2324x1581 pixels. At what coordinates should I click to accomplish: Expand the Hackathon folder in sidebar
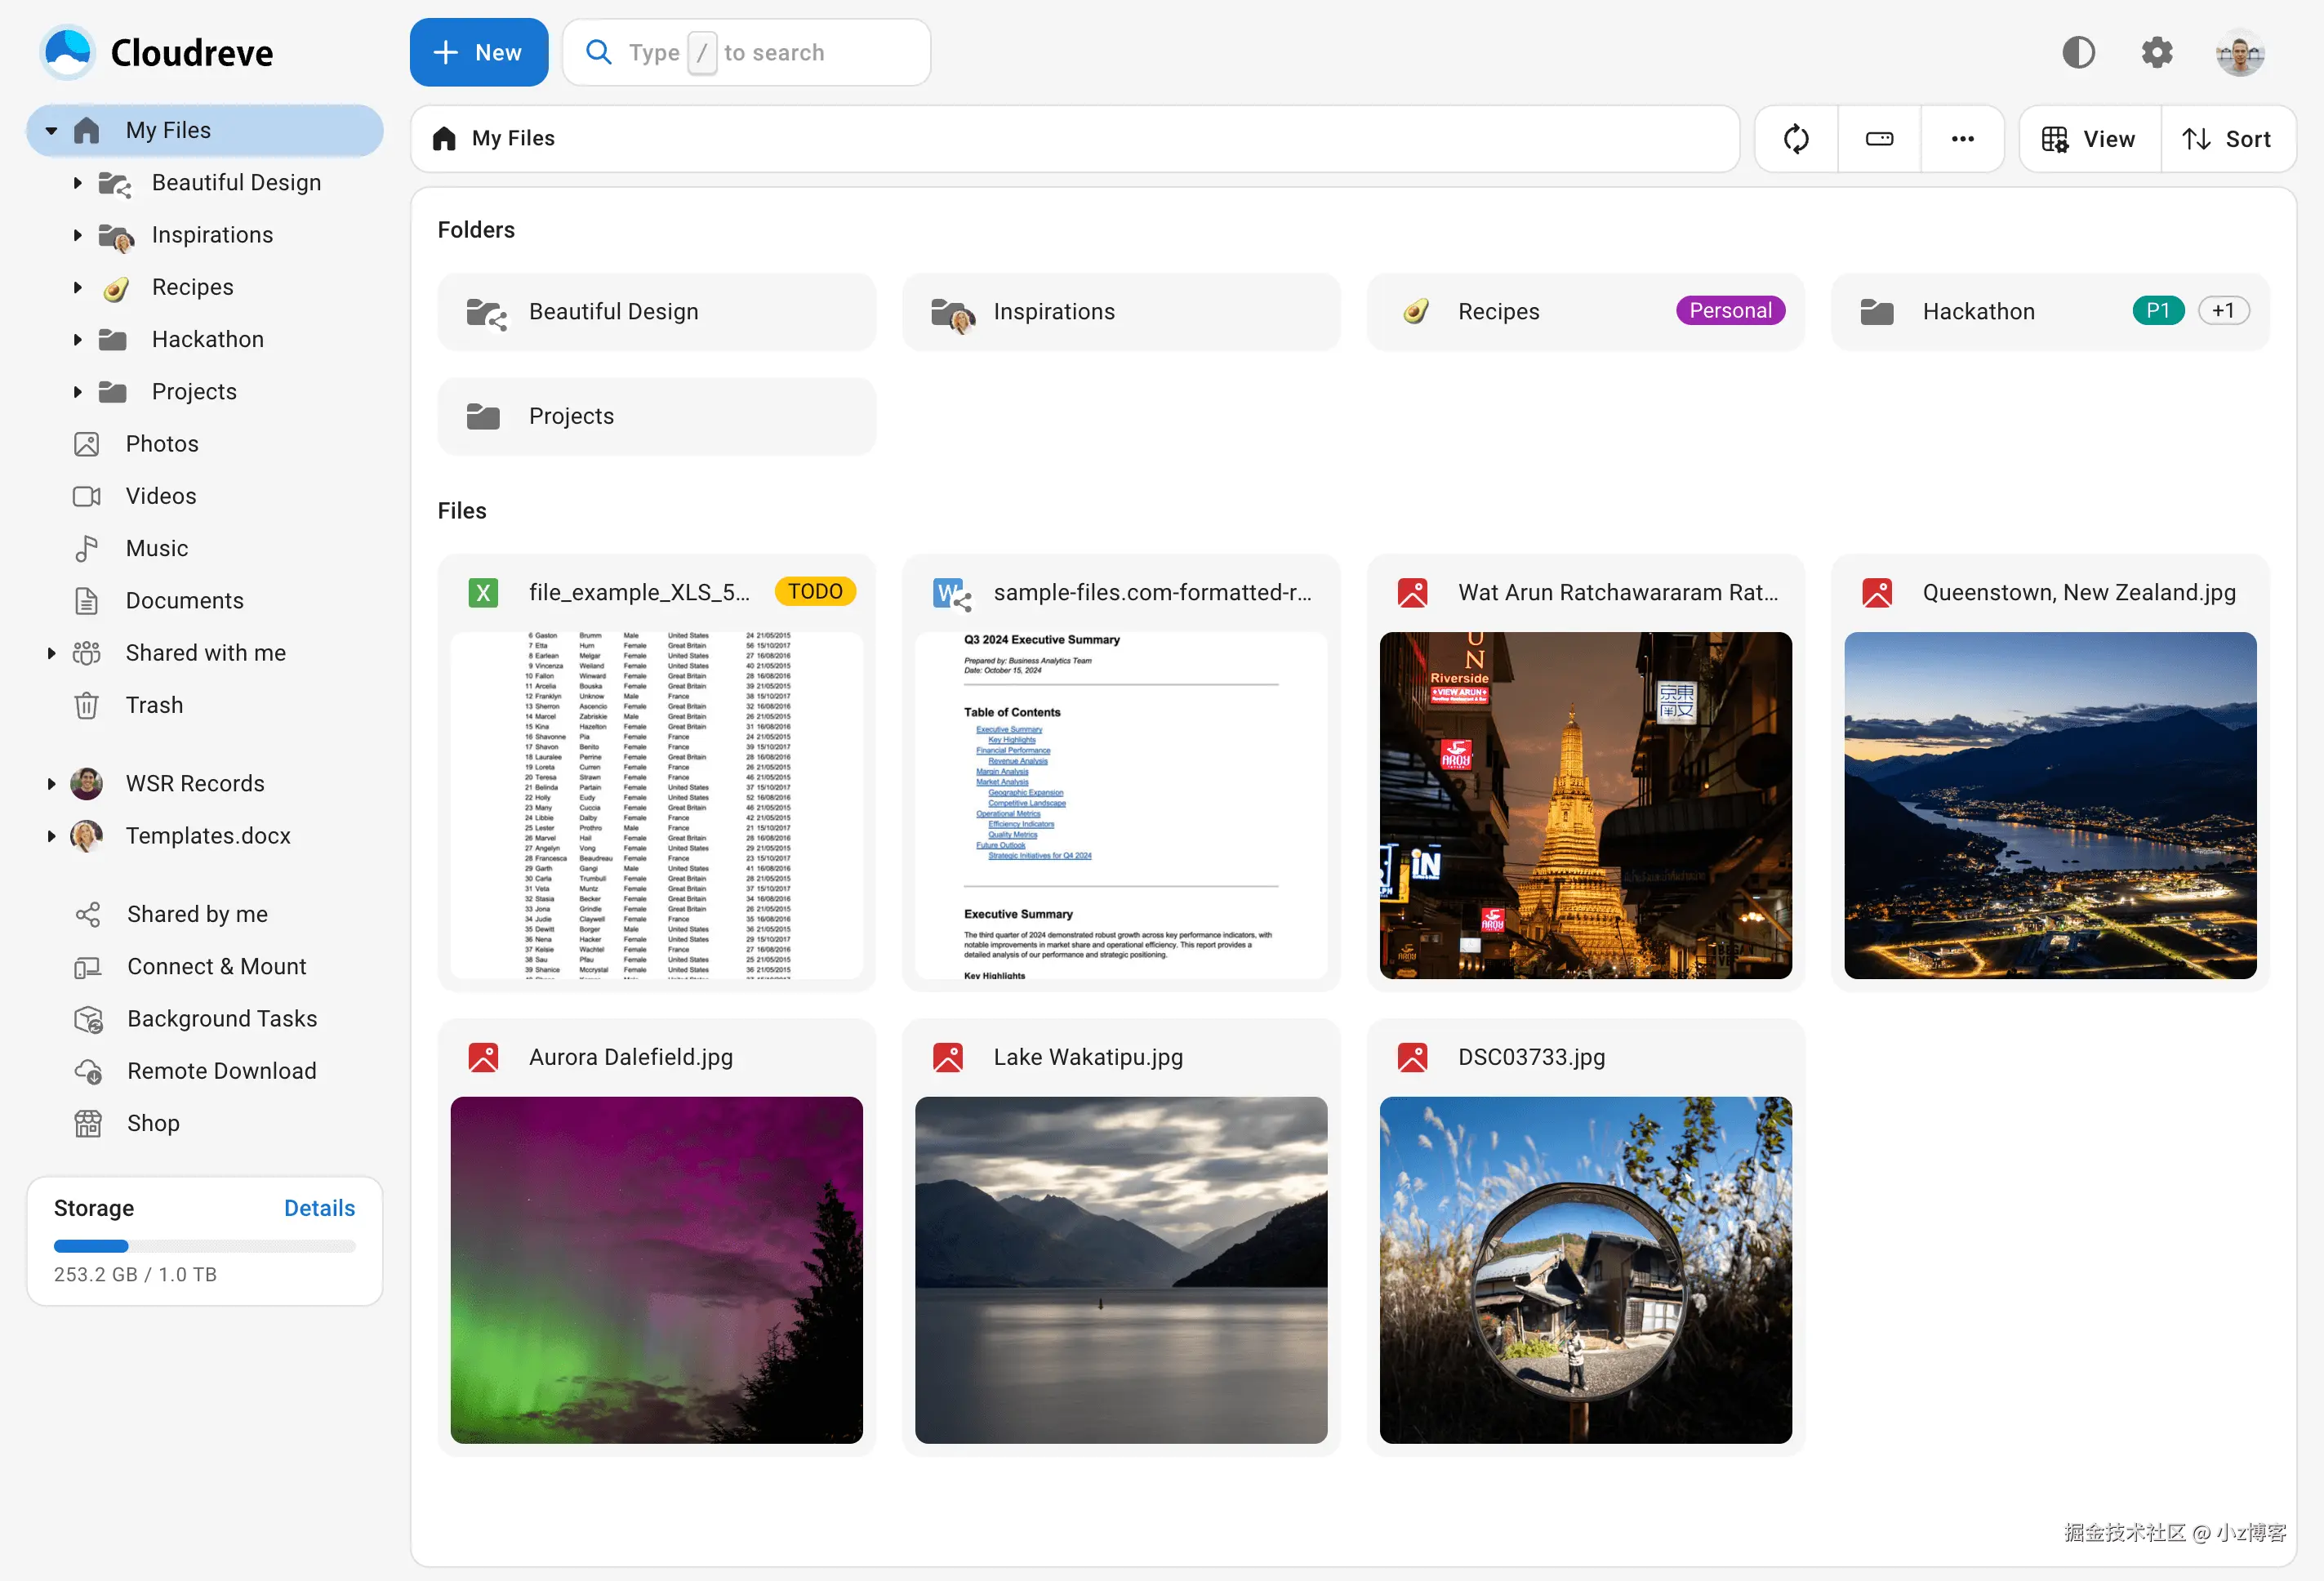pyautogui.click(x=77, y=340)
